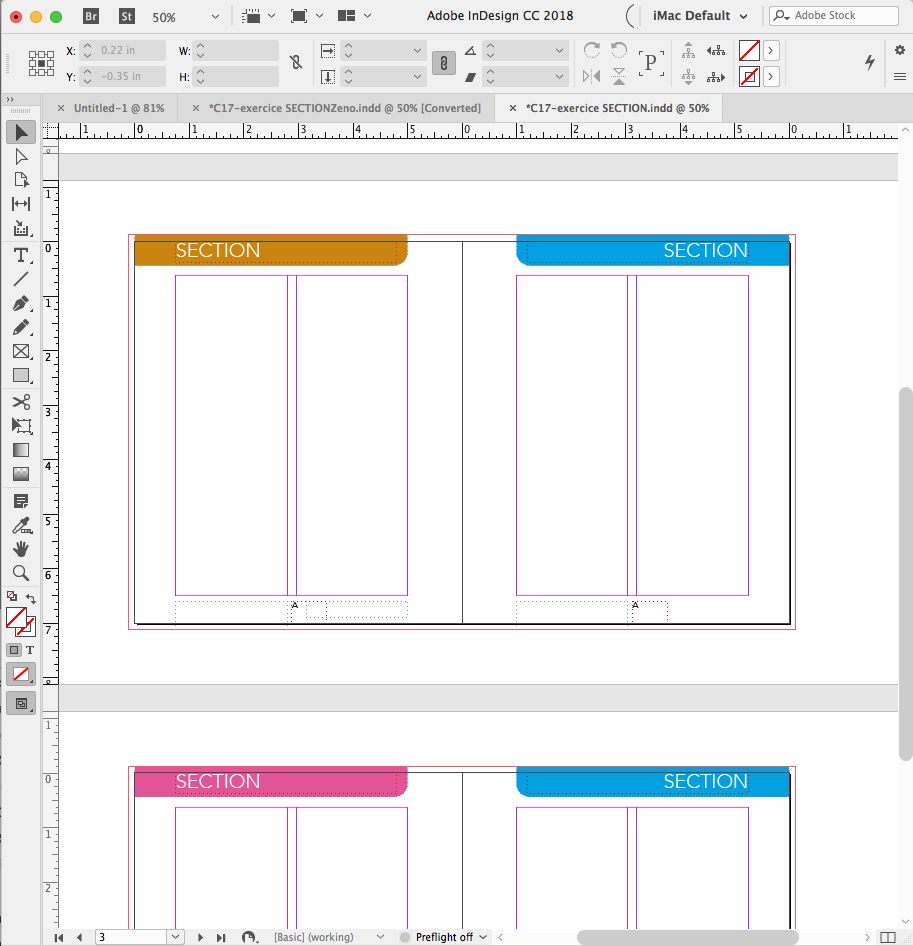Click the stroke color swatch in control panel
Image resolution: width=913 pixels, height=946 pixels.
coord(749,77)
